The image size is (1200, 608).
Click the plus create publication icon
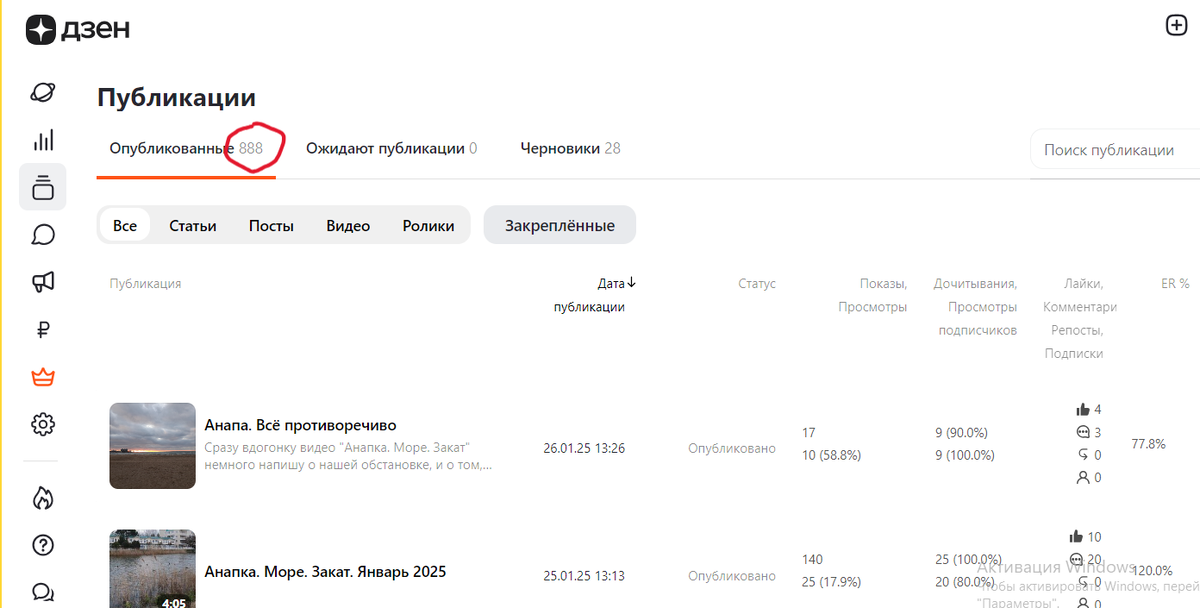pos(1177,26)
